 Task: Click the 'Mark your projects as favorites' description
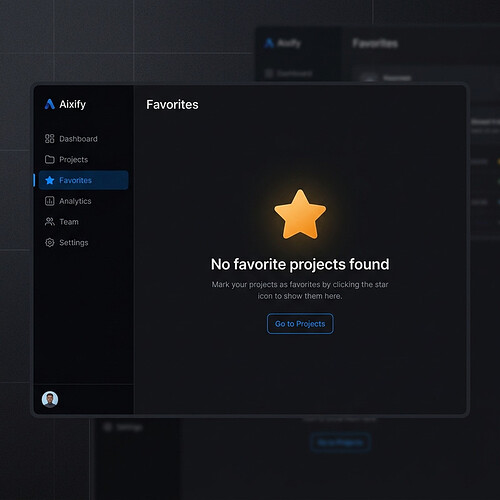tap(300, 290)
